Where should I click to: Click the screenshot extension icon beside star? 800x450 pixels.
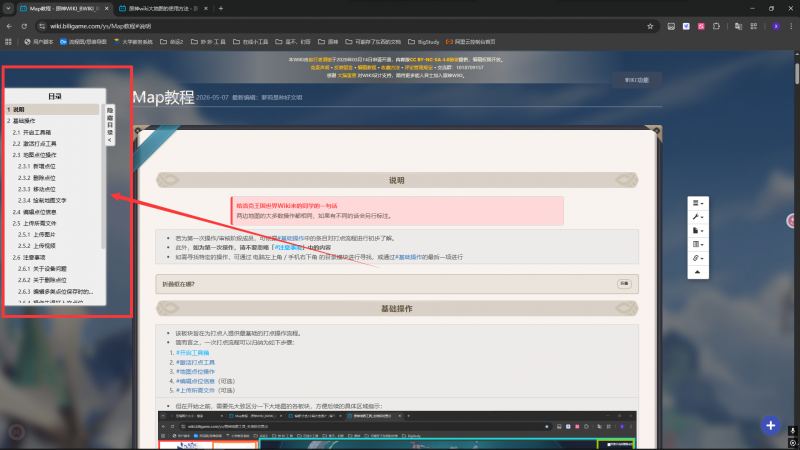pos(671,26)
